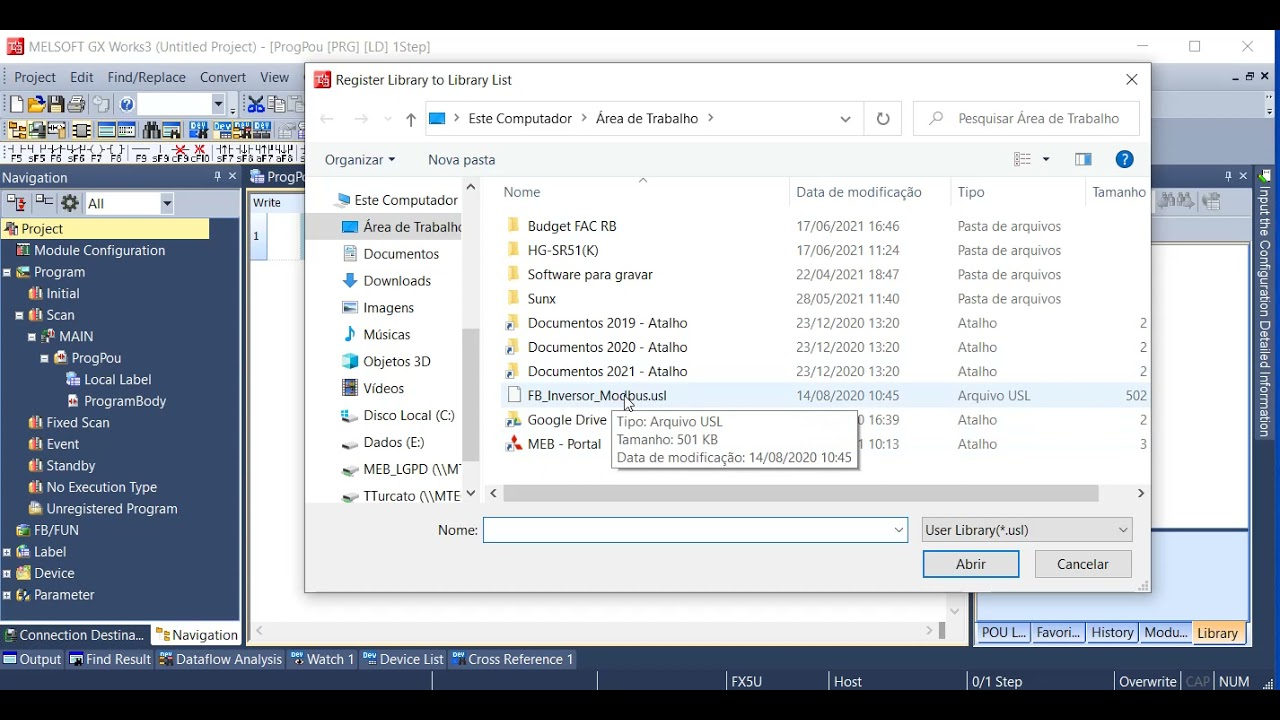The width and height of the screenshot is (1280, 720).
Task: Insert vertical line sF9 symbol
Action: click(x=162, y=153)
